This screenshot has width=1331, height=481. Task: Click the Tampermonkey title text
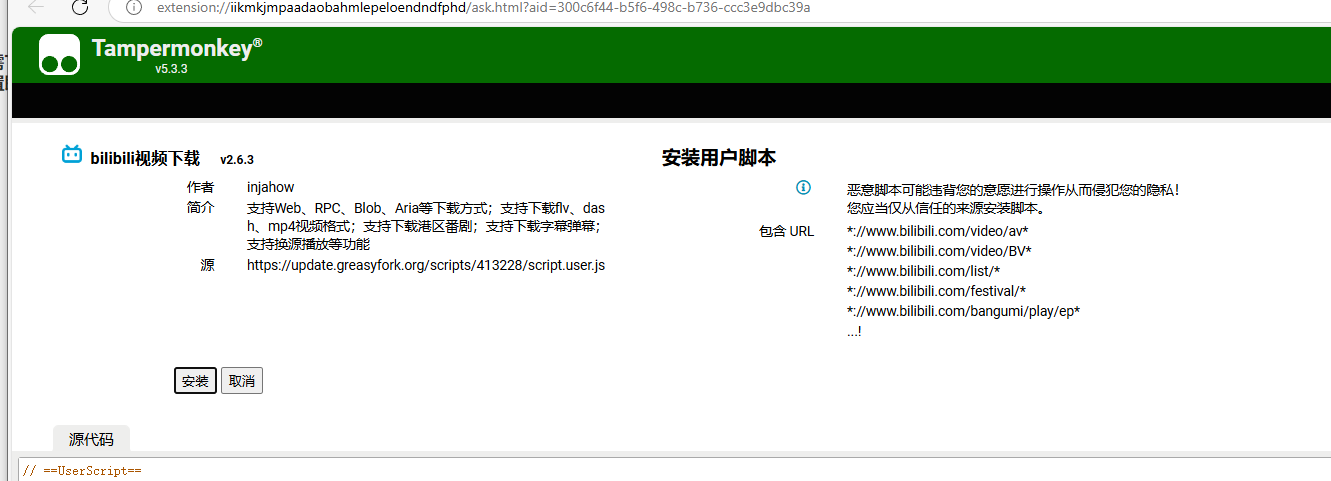tap(177, 48)
